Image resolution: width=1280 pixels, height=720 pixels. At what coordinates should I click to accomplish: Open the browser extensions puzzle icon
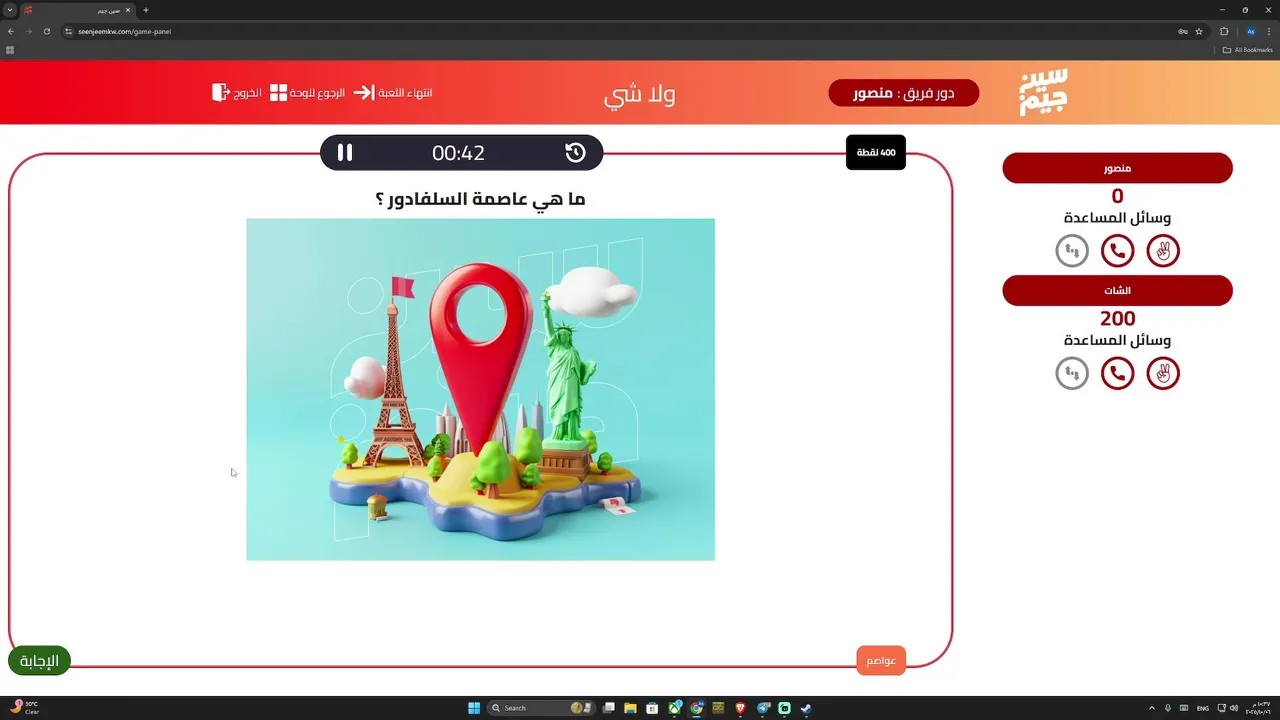click(1224, 31)
